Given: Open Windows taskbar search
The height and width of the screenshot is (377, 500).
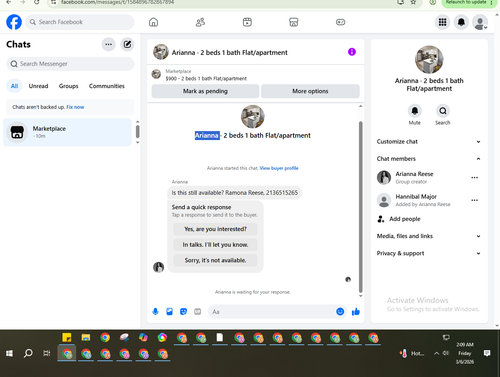Looking at the screenshot, I should [28, 353].
